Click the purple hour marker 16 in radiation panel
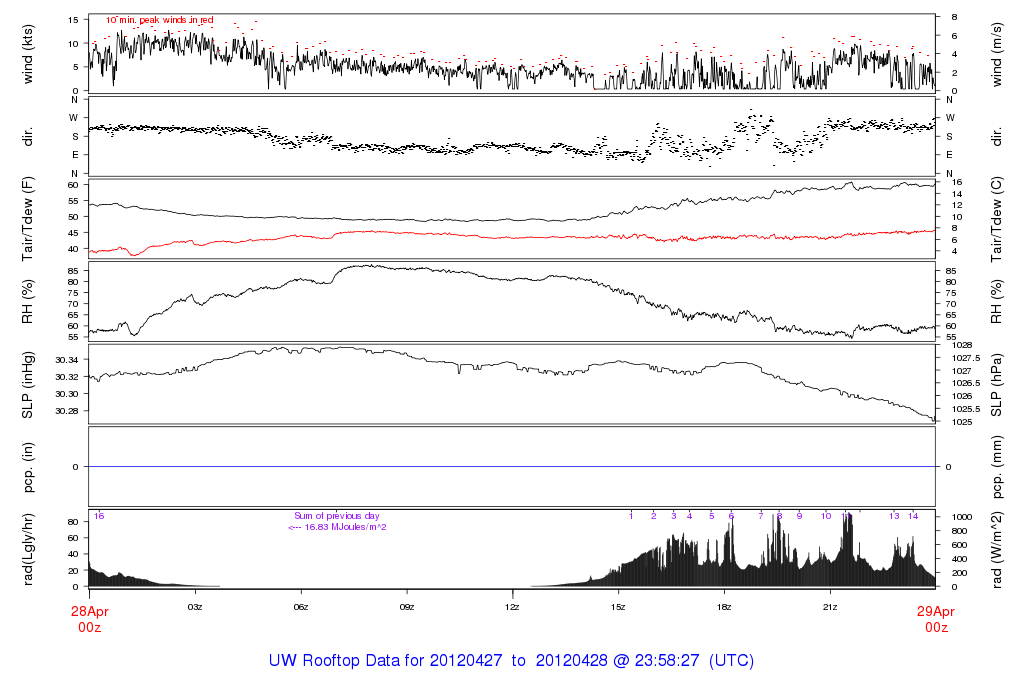The width and height of the screenshot is (1024, 700). 99,516
